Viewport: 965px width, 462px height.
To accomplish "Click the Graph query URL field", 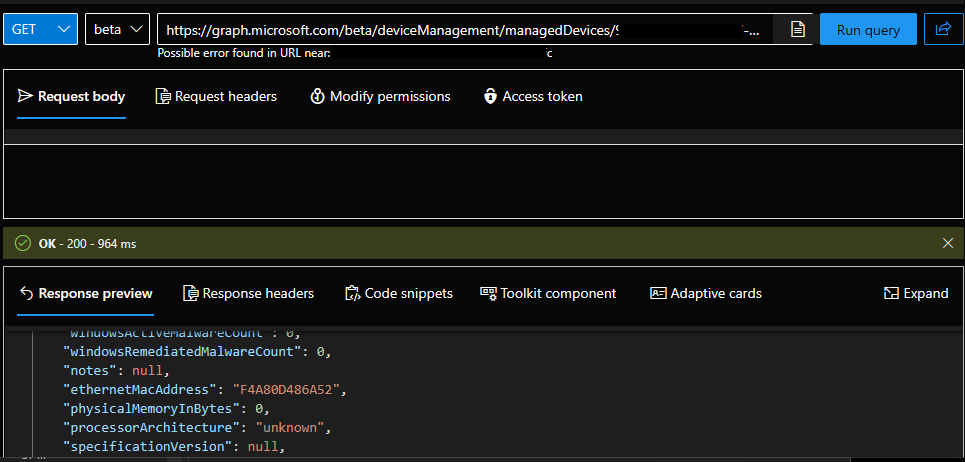I will click(x=466, y=30).
